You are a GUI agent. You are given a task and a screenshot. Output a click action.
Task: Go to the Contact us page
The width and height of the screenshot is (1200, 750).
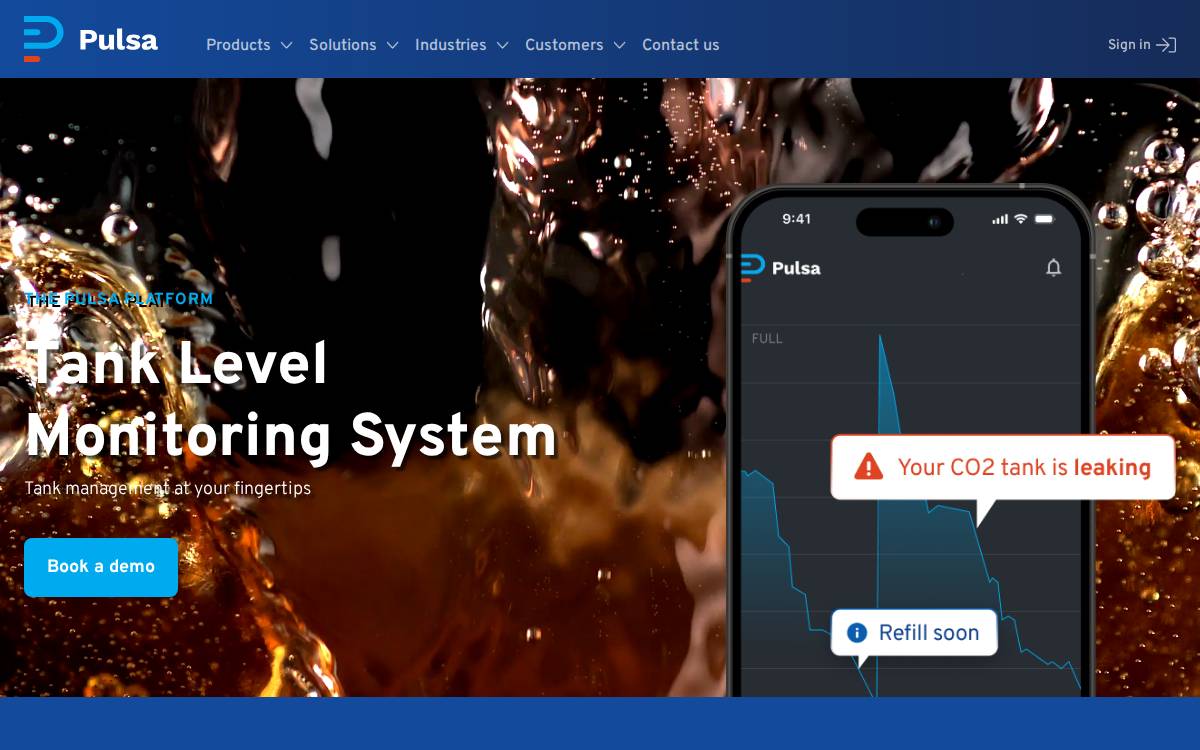[680, 45]
